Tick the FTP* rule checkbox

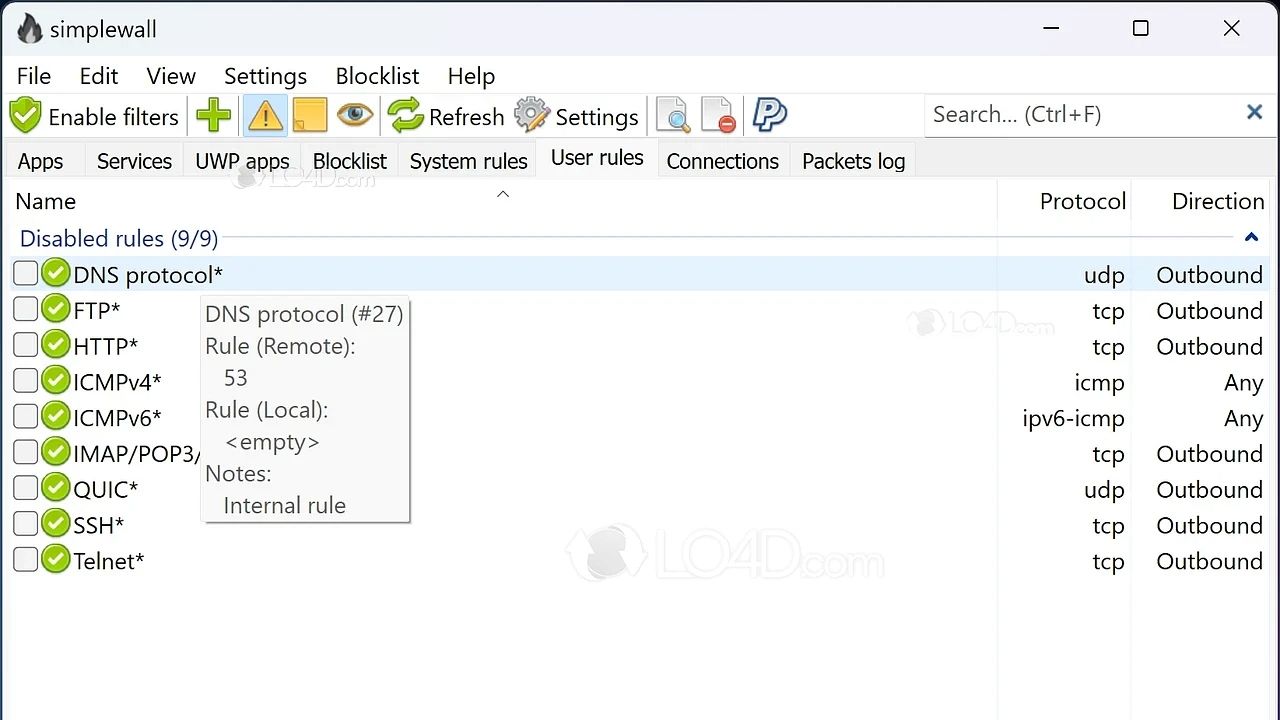[x=26, y=309]
